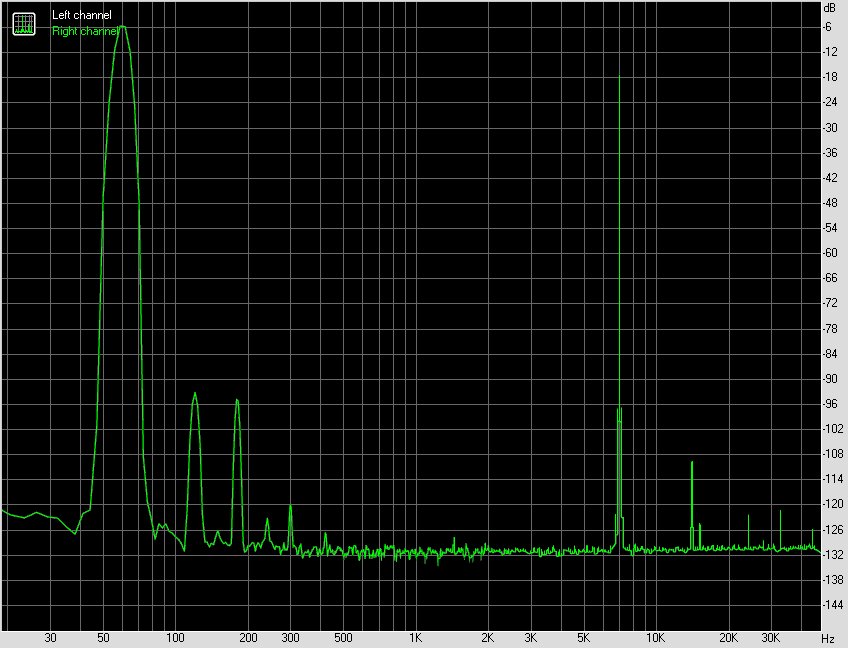Click the 30K frequency label
This screenshot has height=648, width=848.
[771, 638]
